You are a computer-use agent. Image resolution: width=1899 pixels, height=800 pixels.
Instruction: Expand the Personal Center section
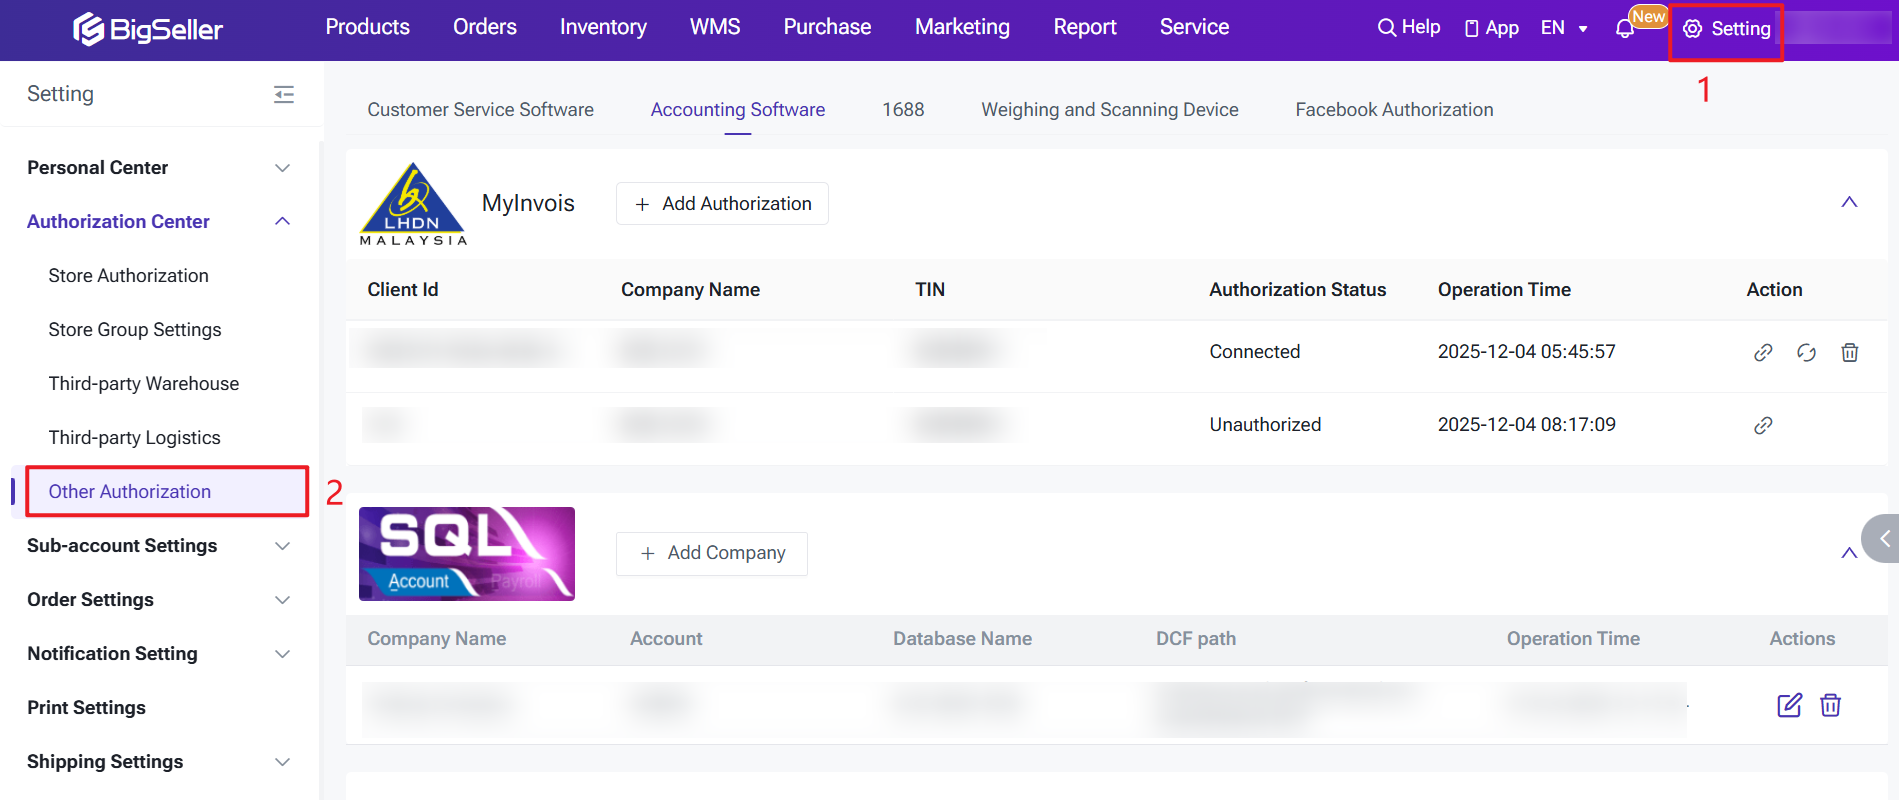[x=283, y=168]
